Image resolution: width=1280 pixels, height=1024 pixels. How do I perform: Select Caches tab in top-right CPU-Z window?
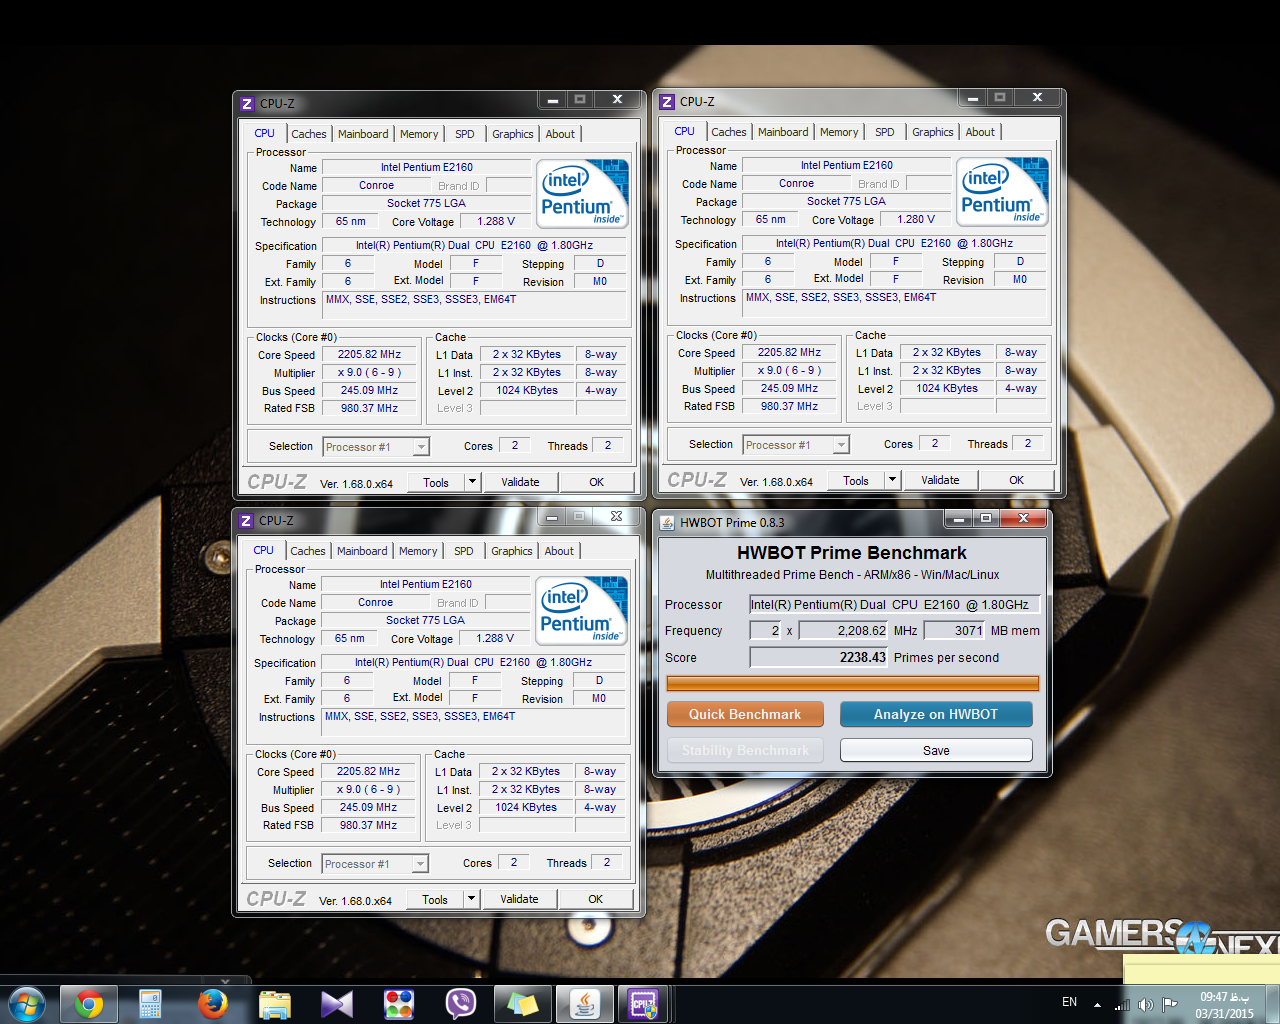[729, 132]
